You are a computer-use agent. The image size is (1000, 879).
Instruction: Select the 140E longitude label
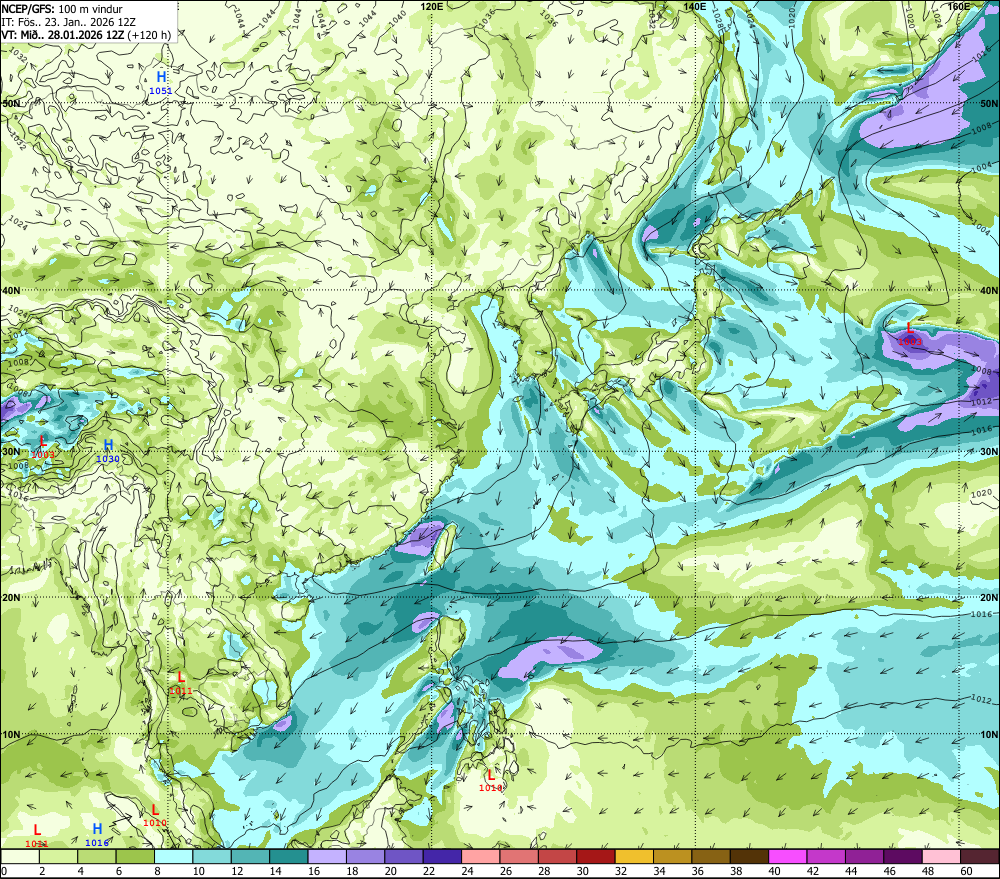tap(695, 6)
